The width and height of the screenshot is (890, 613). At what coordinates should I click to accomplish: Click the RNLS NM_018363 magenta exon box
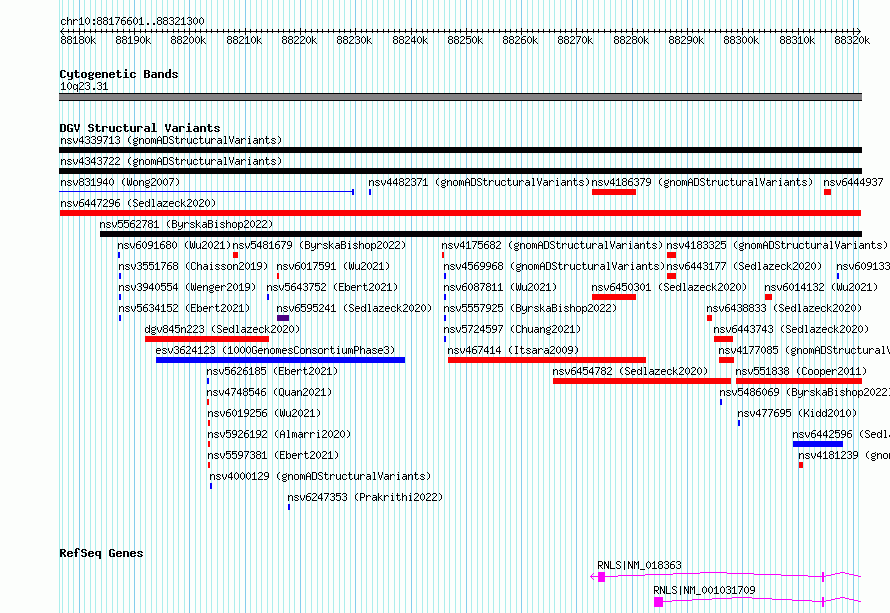tap(602, 577)
